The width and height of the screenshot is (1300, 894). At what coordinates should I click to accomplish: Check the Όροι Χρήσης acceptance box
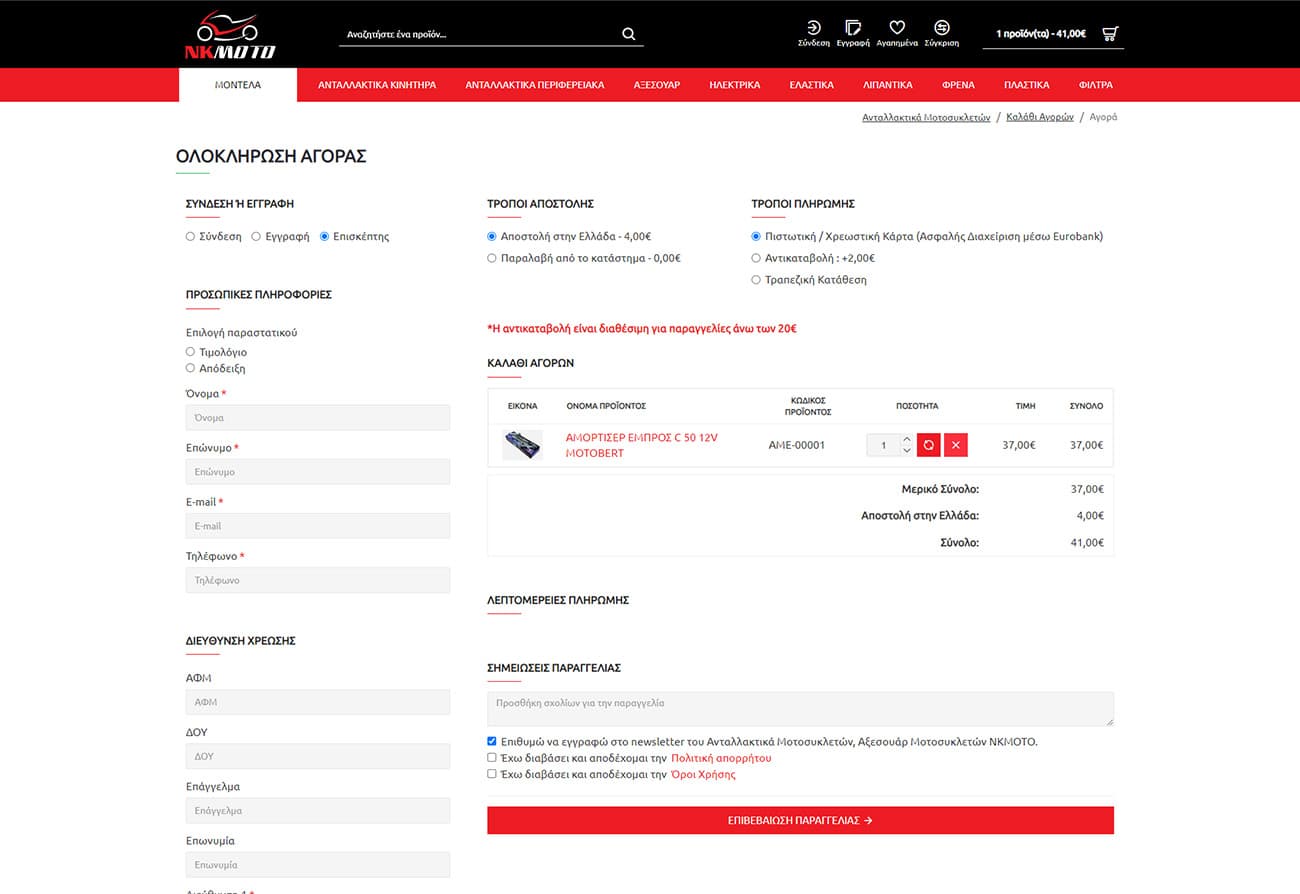click(x=492, y=774)
